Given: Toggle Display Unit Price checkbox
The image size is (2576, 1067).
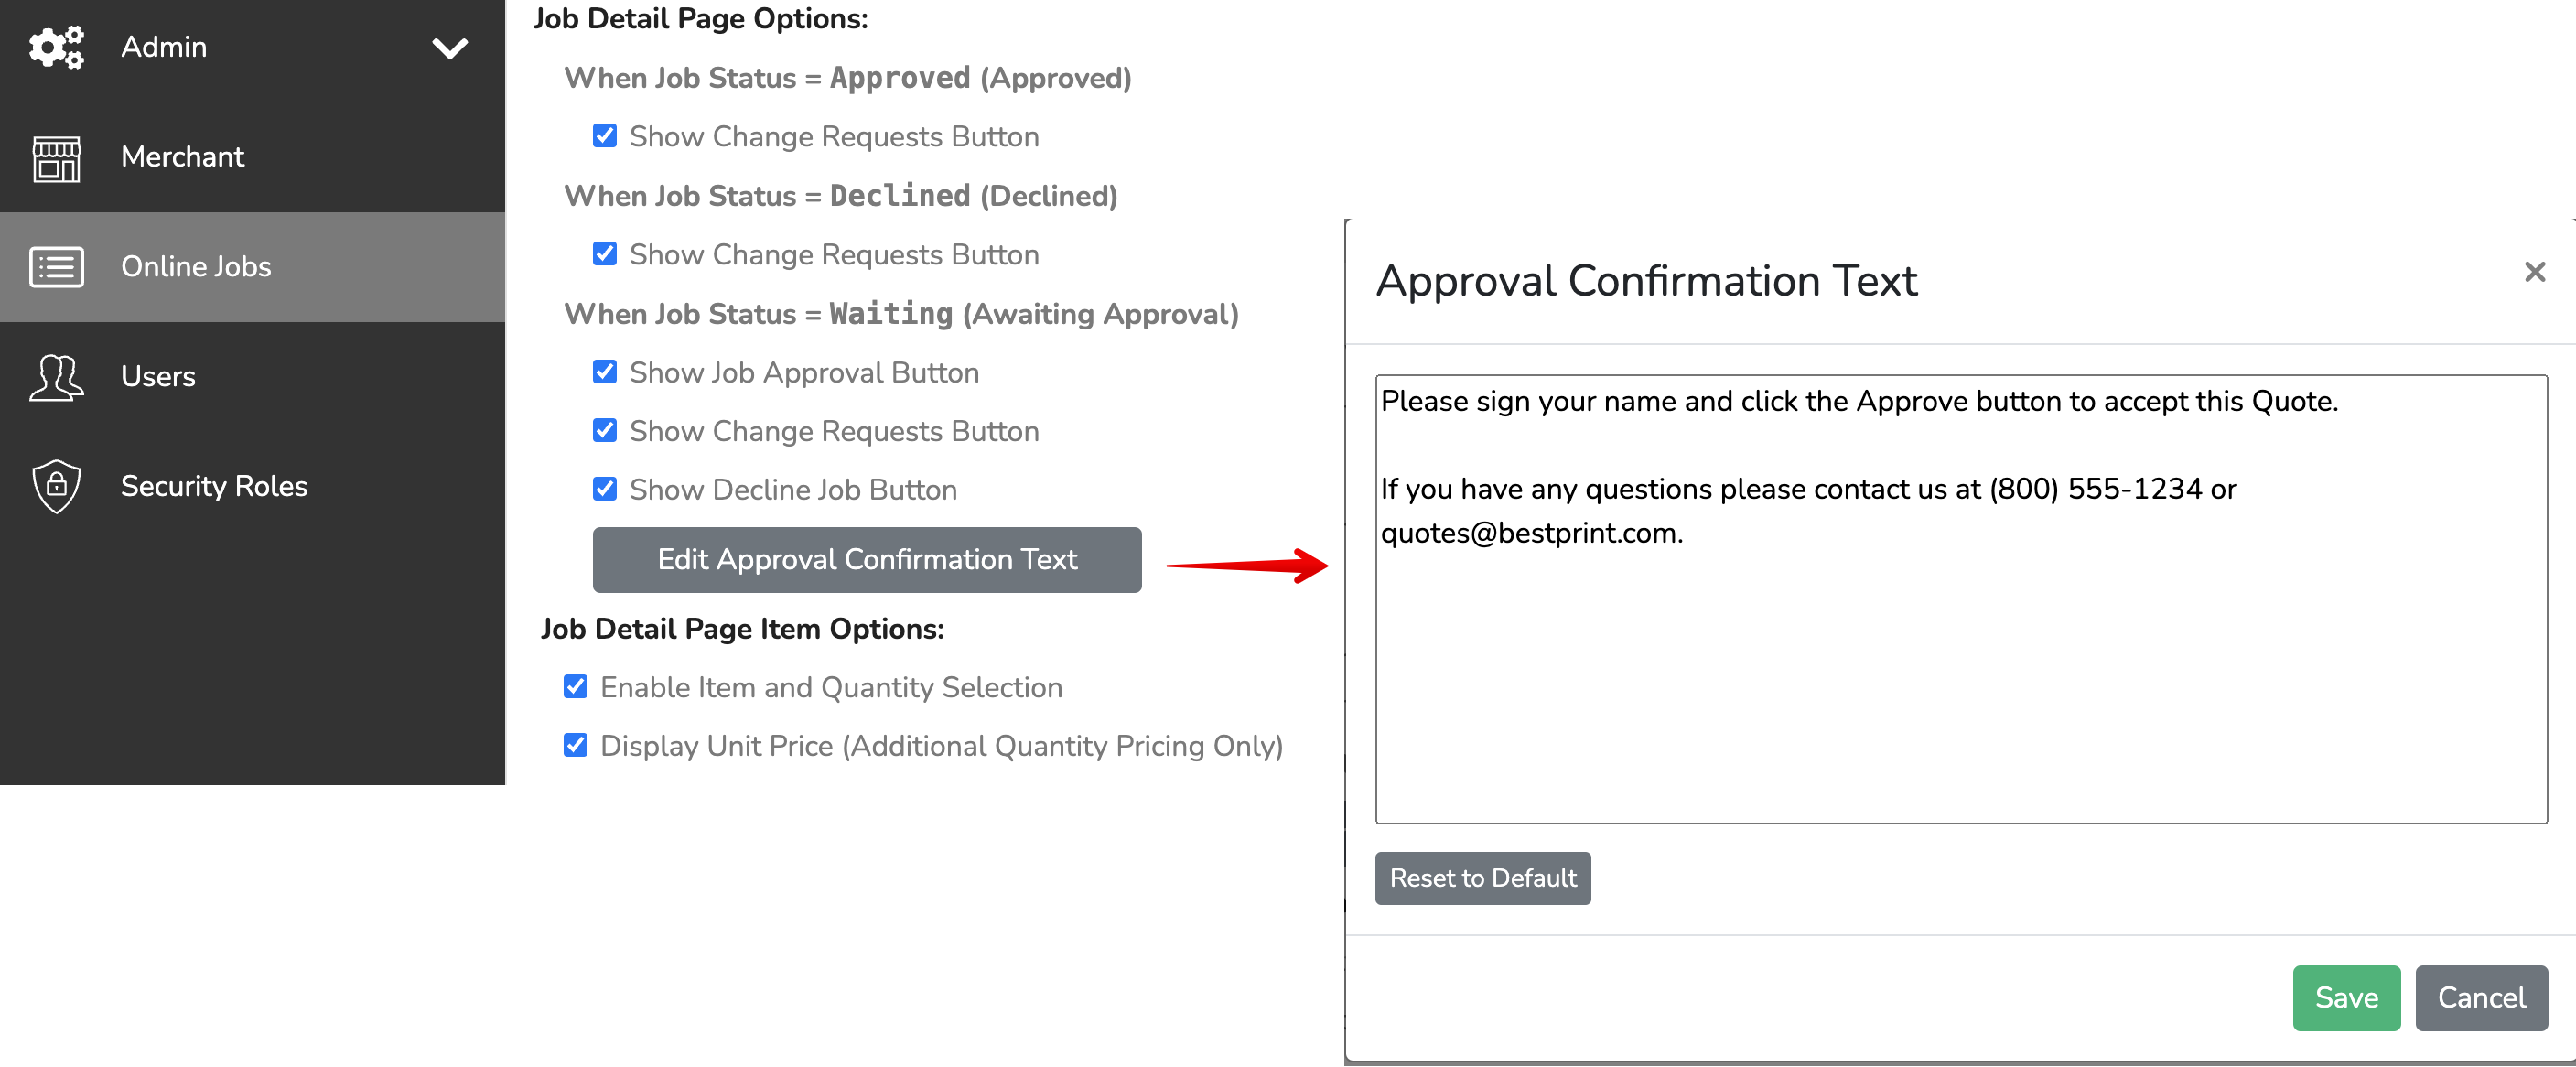Looking at the screenshot, I should tap(576, 745).
